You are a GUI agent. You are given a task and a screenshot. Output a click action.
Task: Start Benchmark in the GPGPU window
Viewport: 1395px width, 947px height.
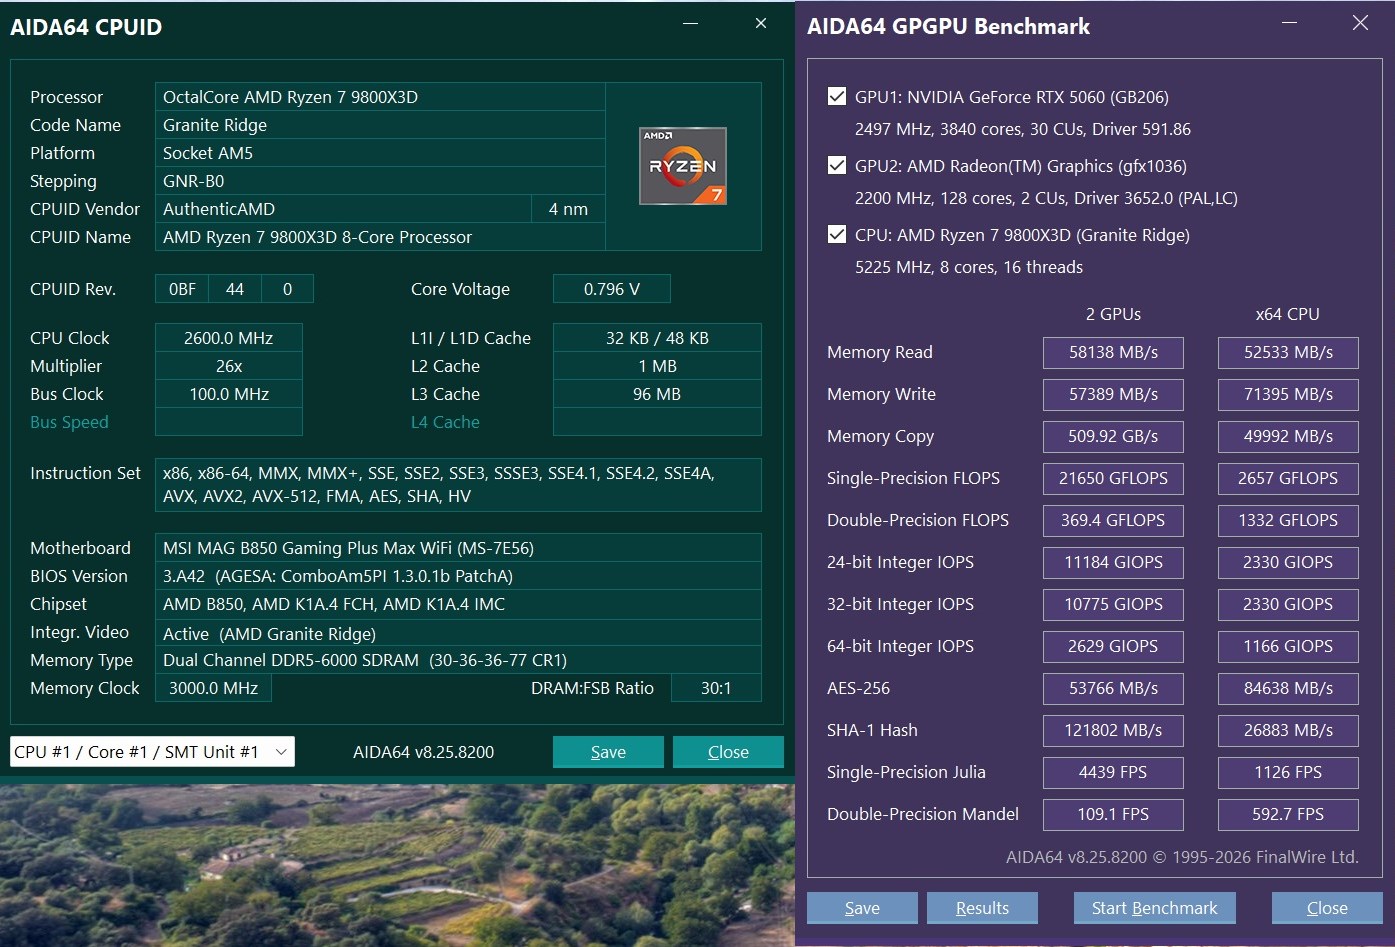coord(1155,908)
